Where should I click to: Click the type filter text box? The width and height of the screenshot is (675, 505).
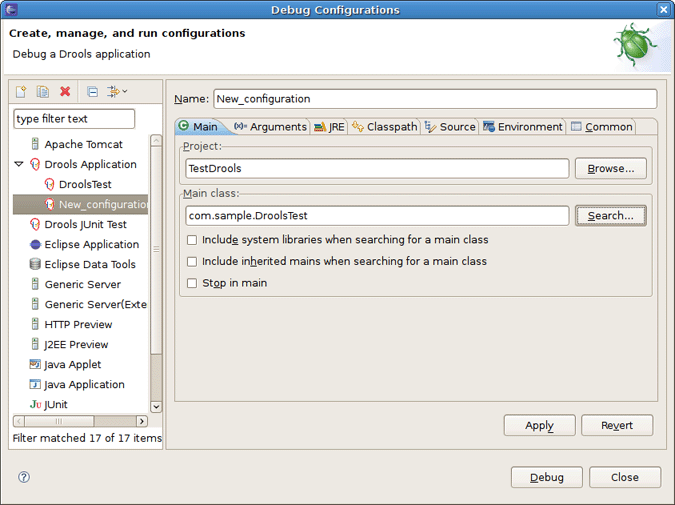pyautogui.click(x=74, y=119)
